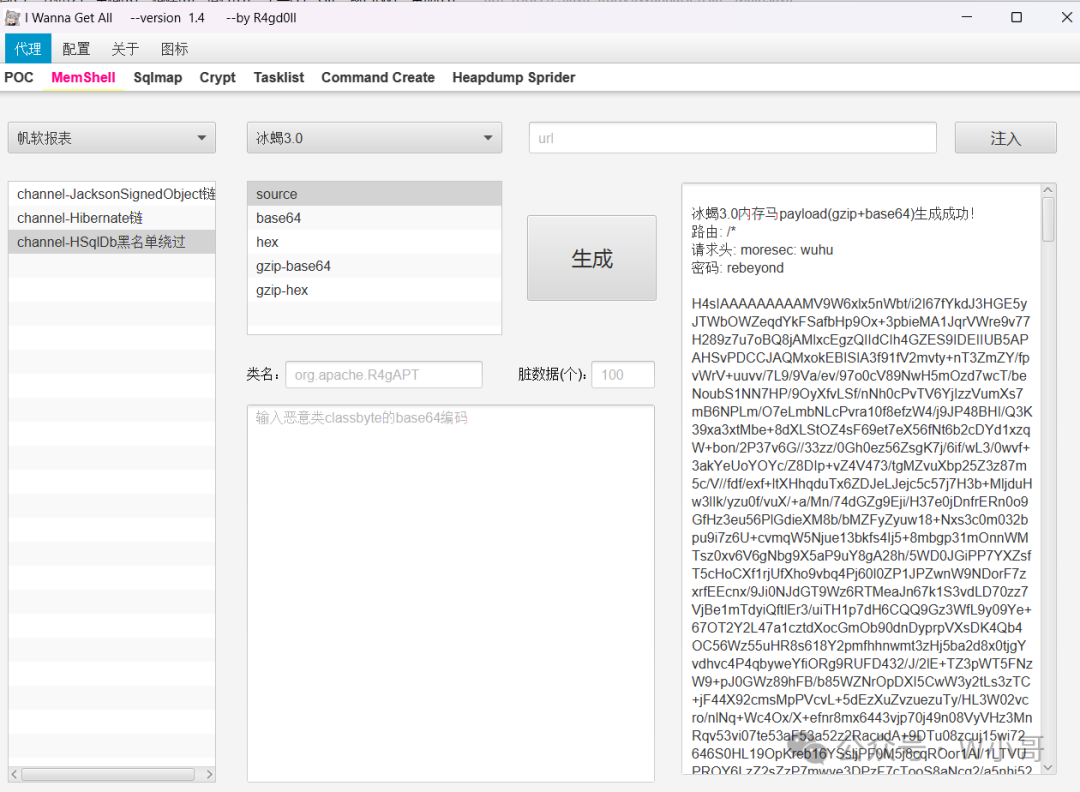Open the 帆软报表 dropdown

[x=112, y=138]
